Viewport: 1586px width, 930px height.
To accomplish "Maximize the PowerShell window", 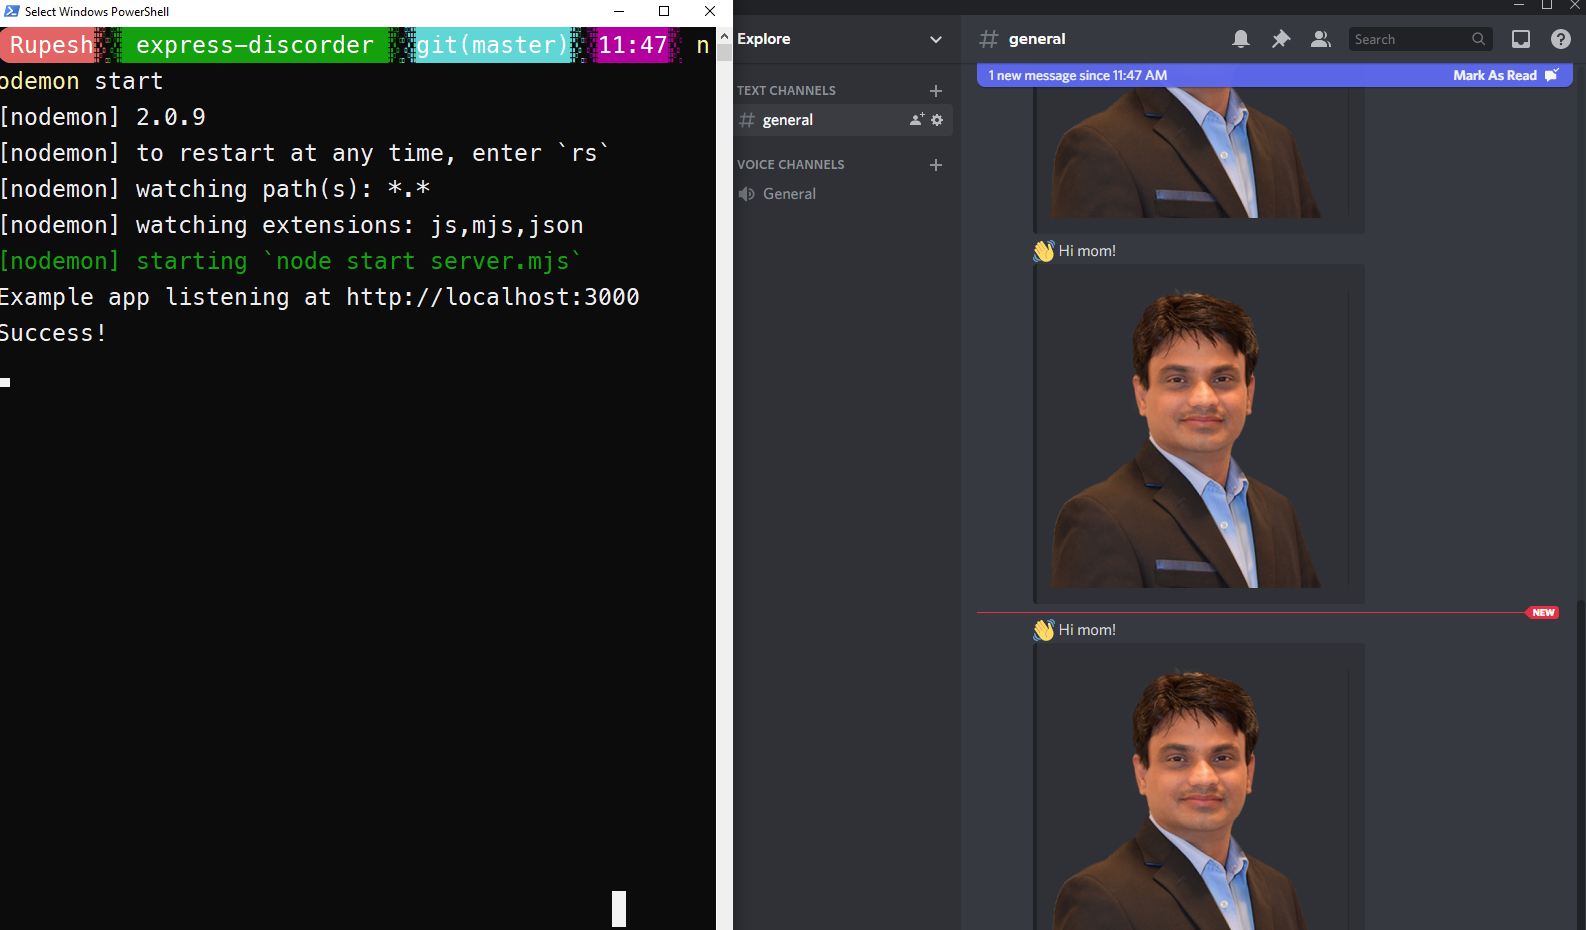I will (664, 11).
